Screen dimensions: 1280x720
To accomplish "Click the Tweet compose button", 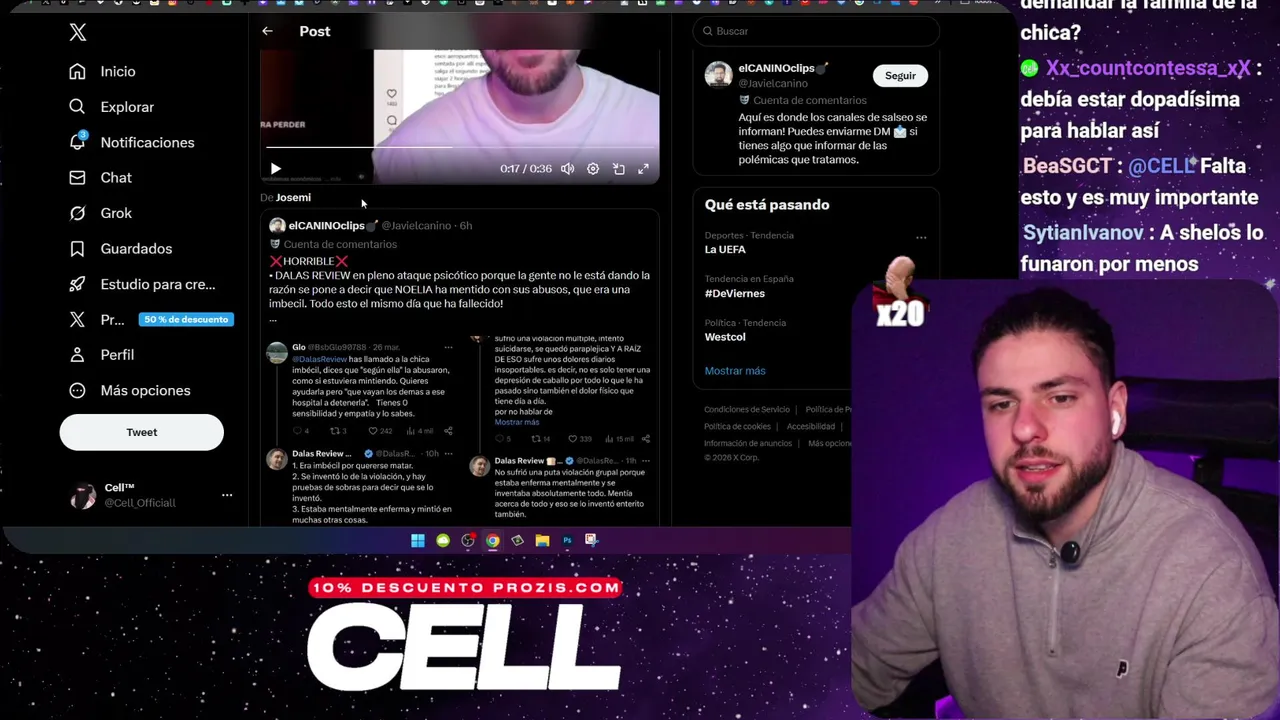I will point(141,432).
